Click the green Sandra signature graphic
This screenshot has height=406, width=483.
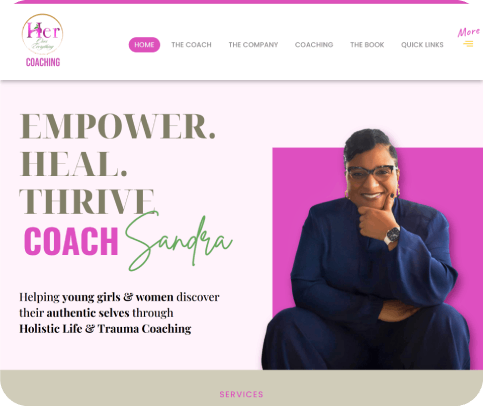[x=179, y=242]
